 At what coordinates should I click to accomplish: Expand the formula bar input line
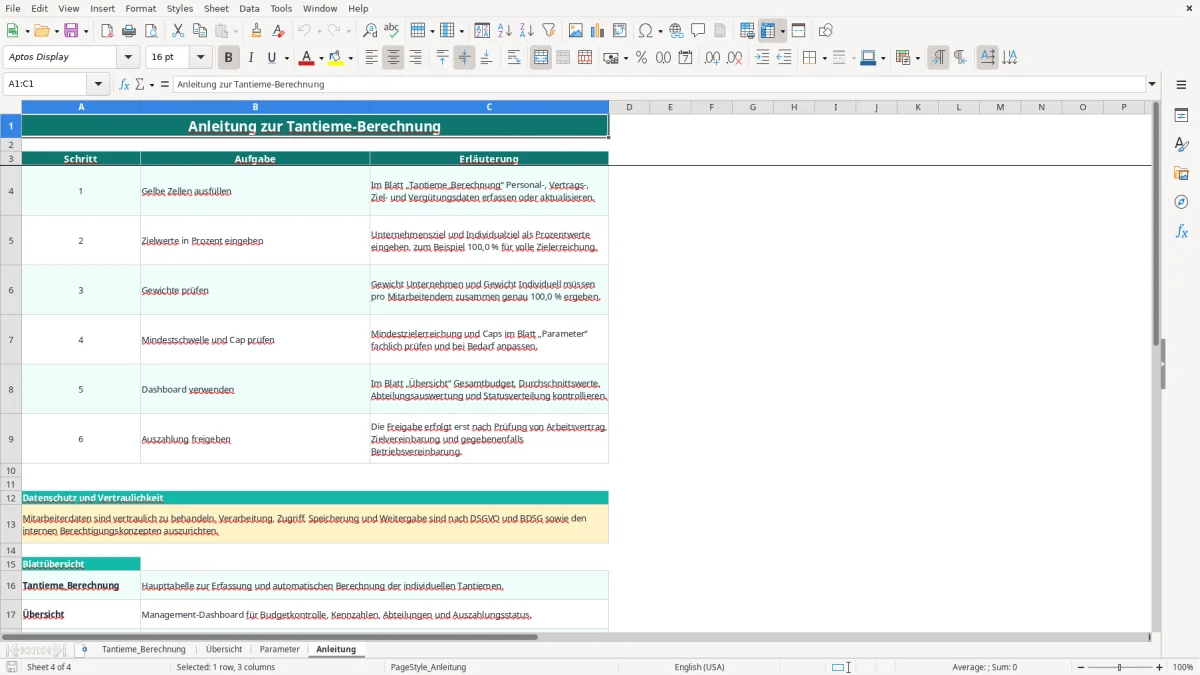coord(1152,84)
